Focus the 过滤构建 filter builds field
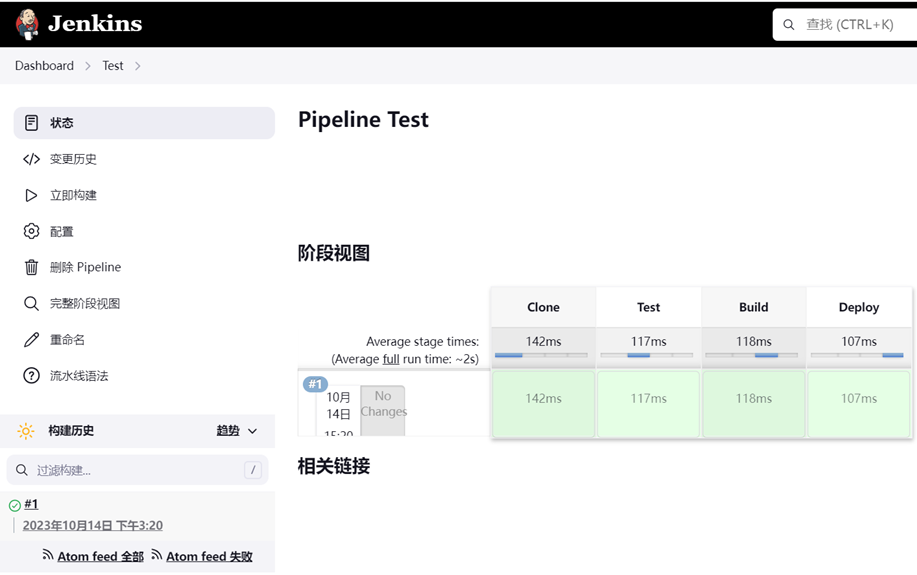The image size is (917, 575). click(137, 470)
